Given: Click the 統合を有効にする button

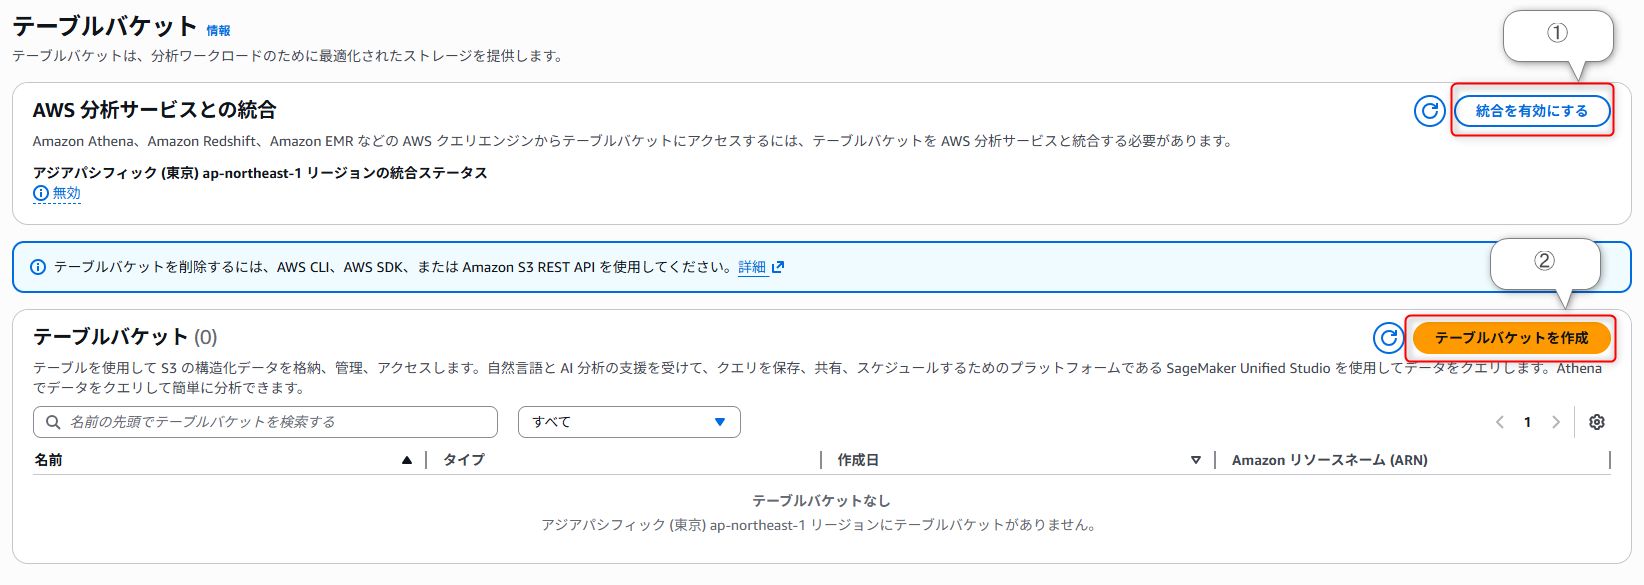Looking at the screenshot, I should click(1532, 111).
